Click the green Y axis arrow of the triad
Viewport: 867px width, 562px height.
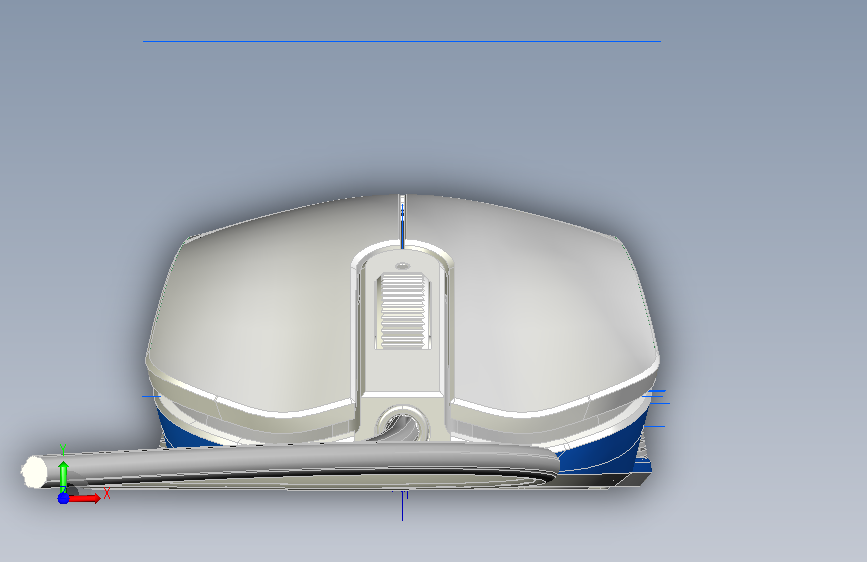(x=64, y=476)
